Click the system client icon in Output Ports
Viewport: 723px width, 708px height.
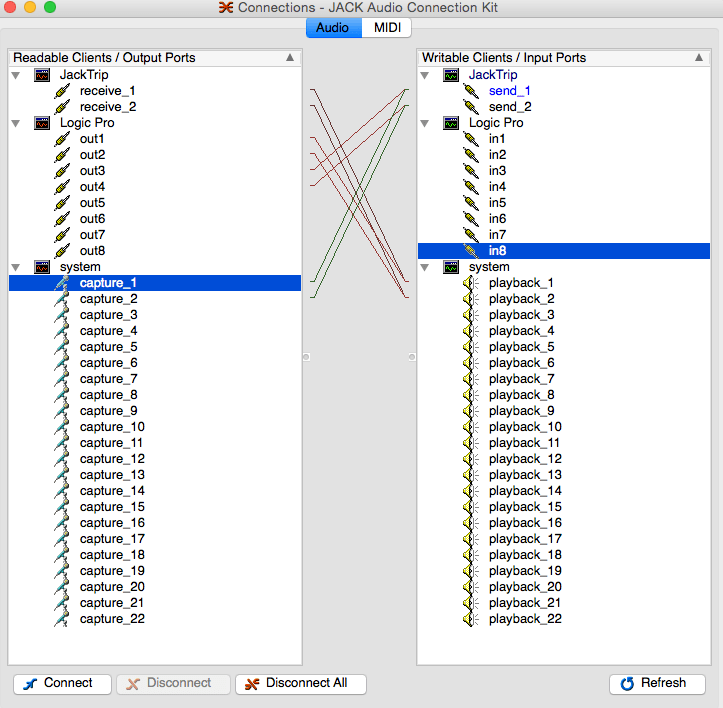42,267
